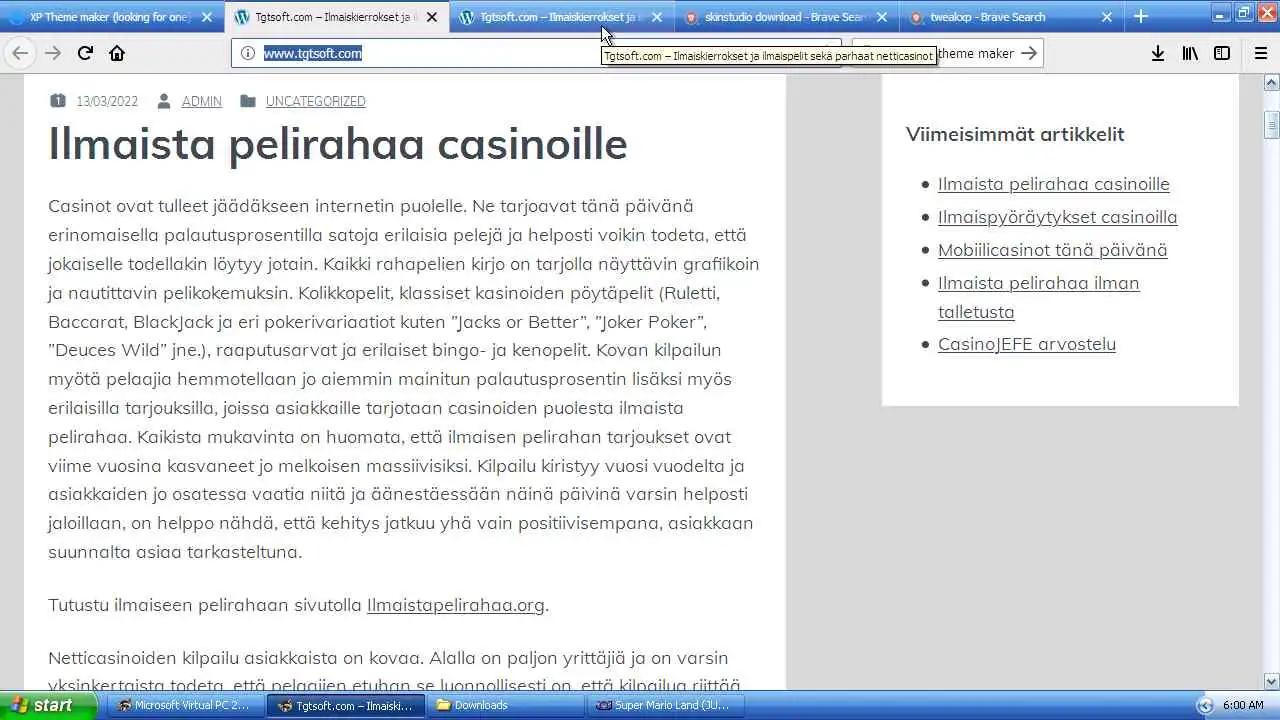Open the UNCATEGORIZED category link

tap(316, 101)
